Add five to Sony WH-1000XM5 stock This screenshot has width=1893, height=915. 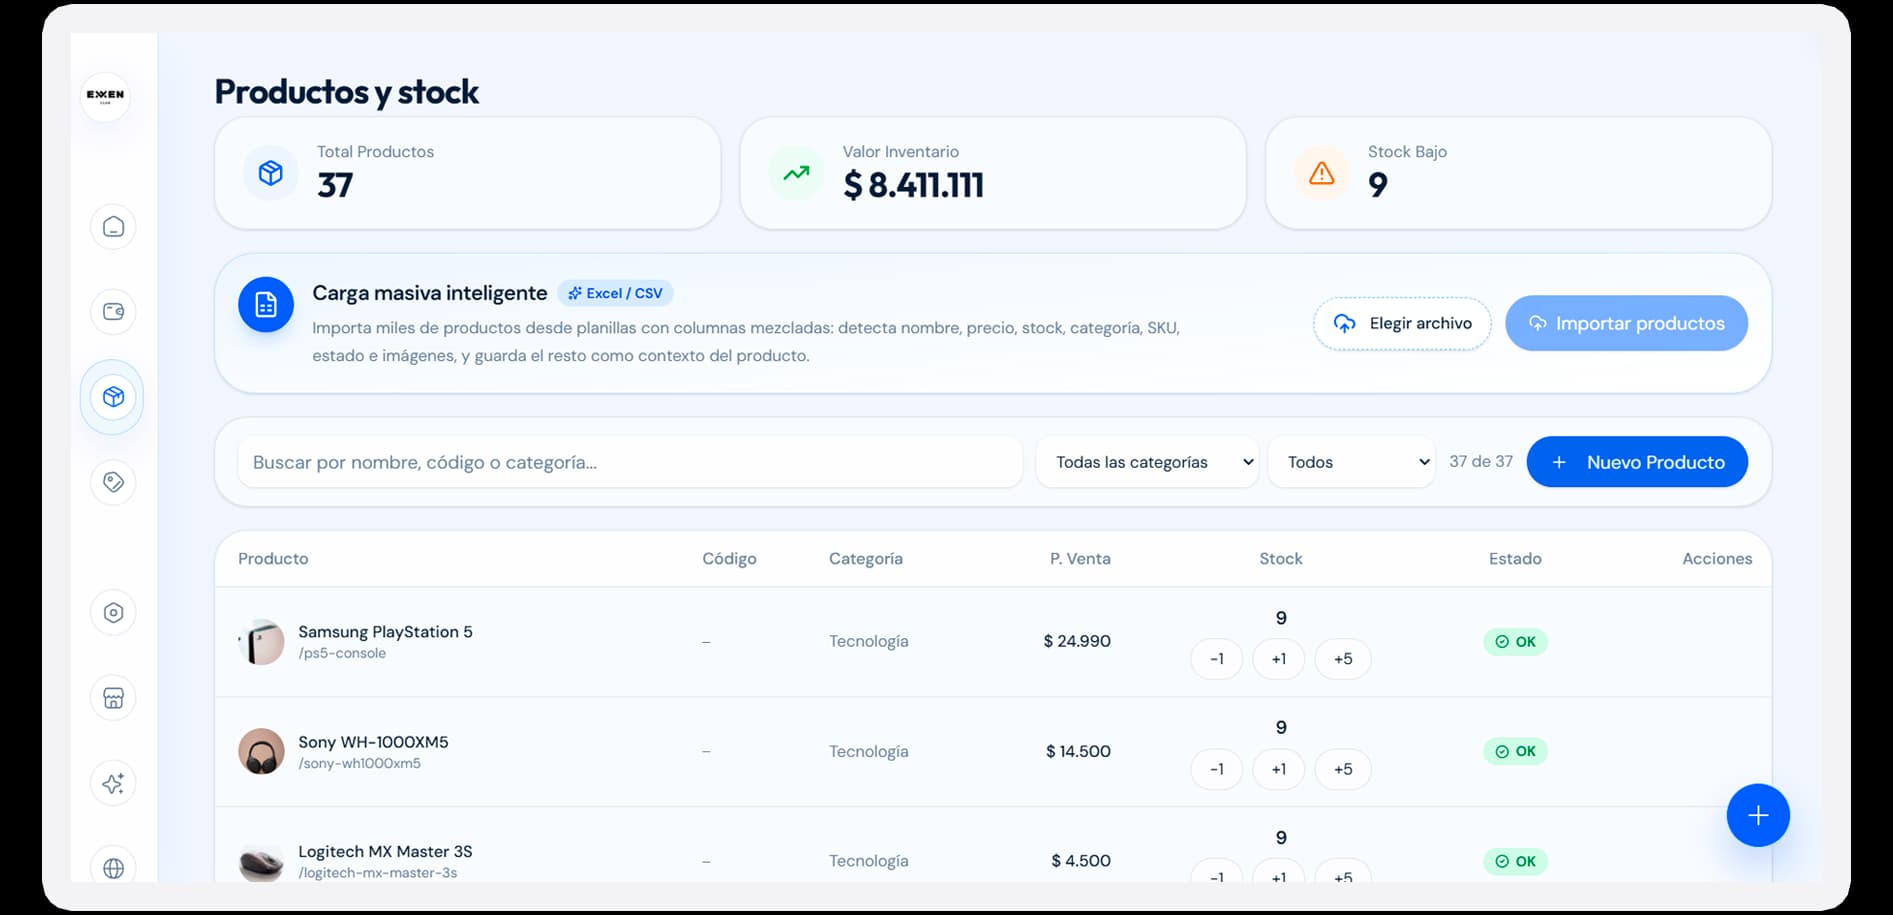(1343, 769)
